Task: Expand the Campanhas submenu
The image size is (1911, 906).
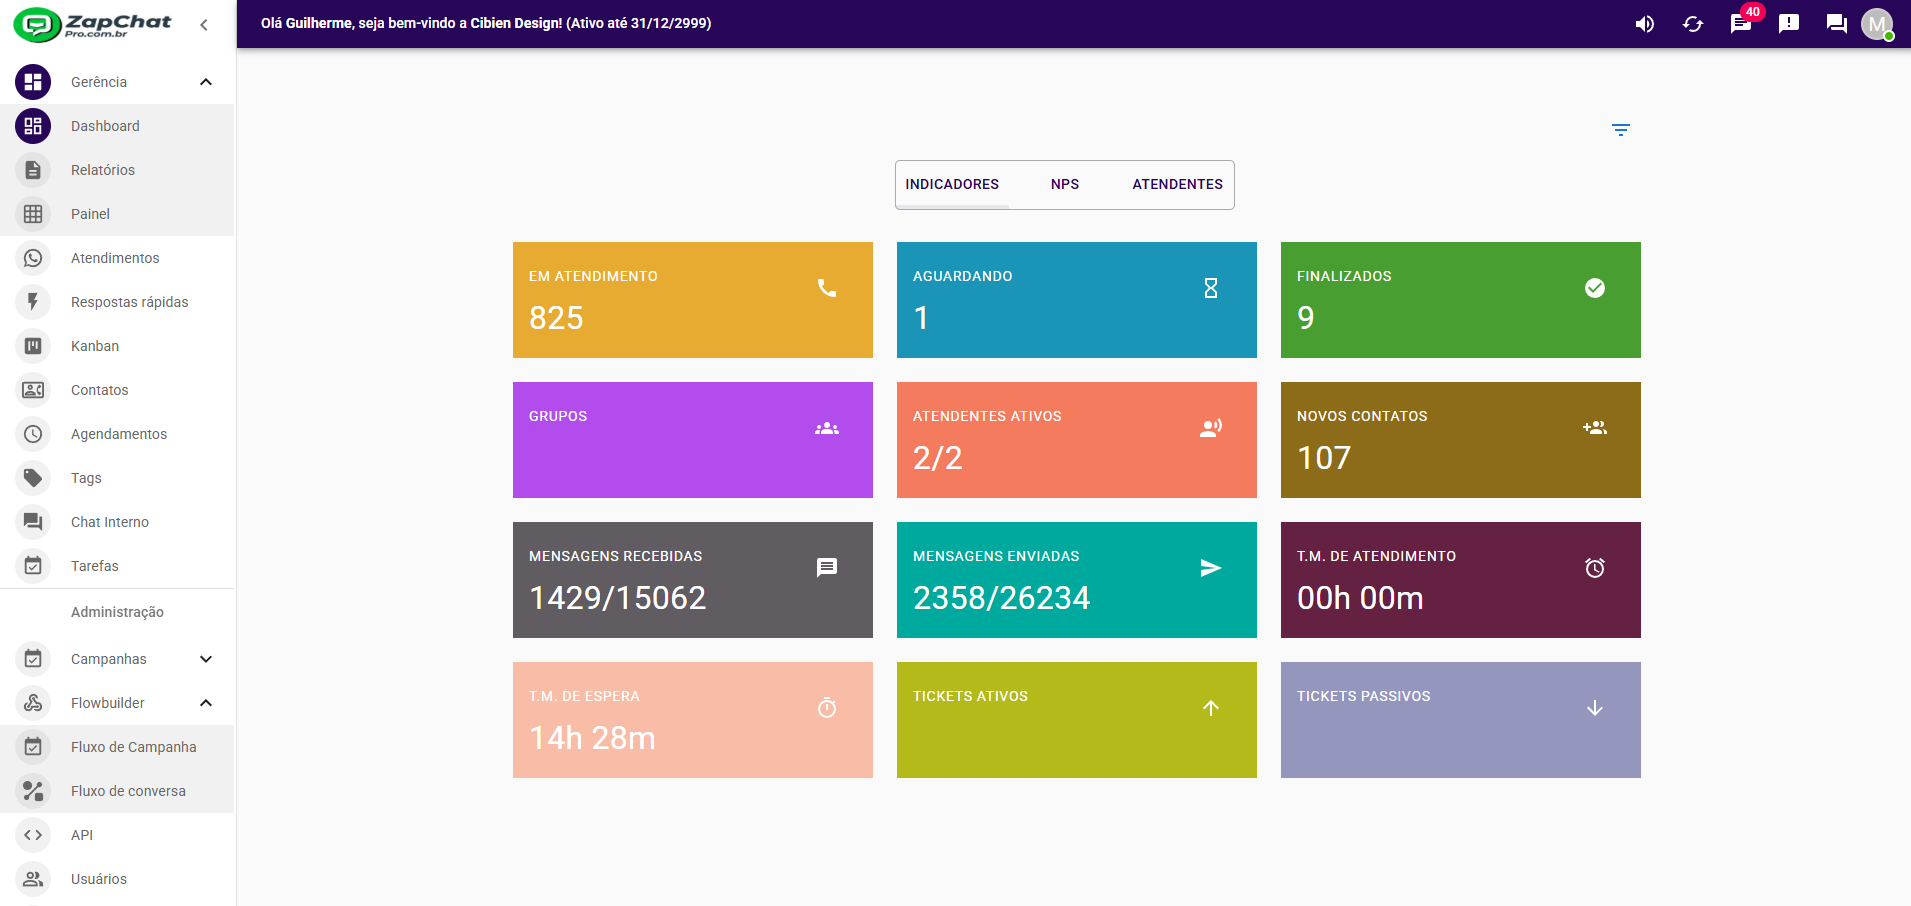Action: 206,659
